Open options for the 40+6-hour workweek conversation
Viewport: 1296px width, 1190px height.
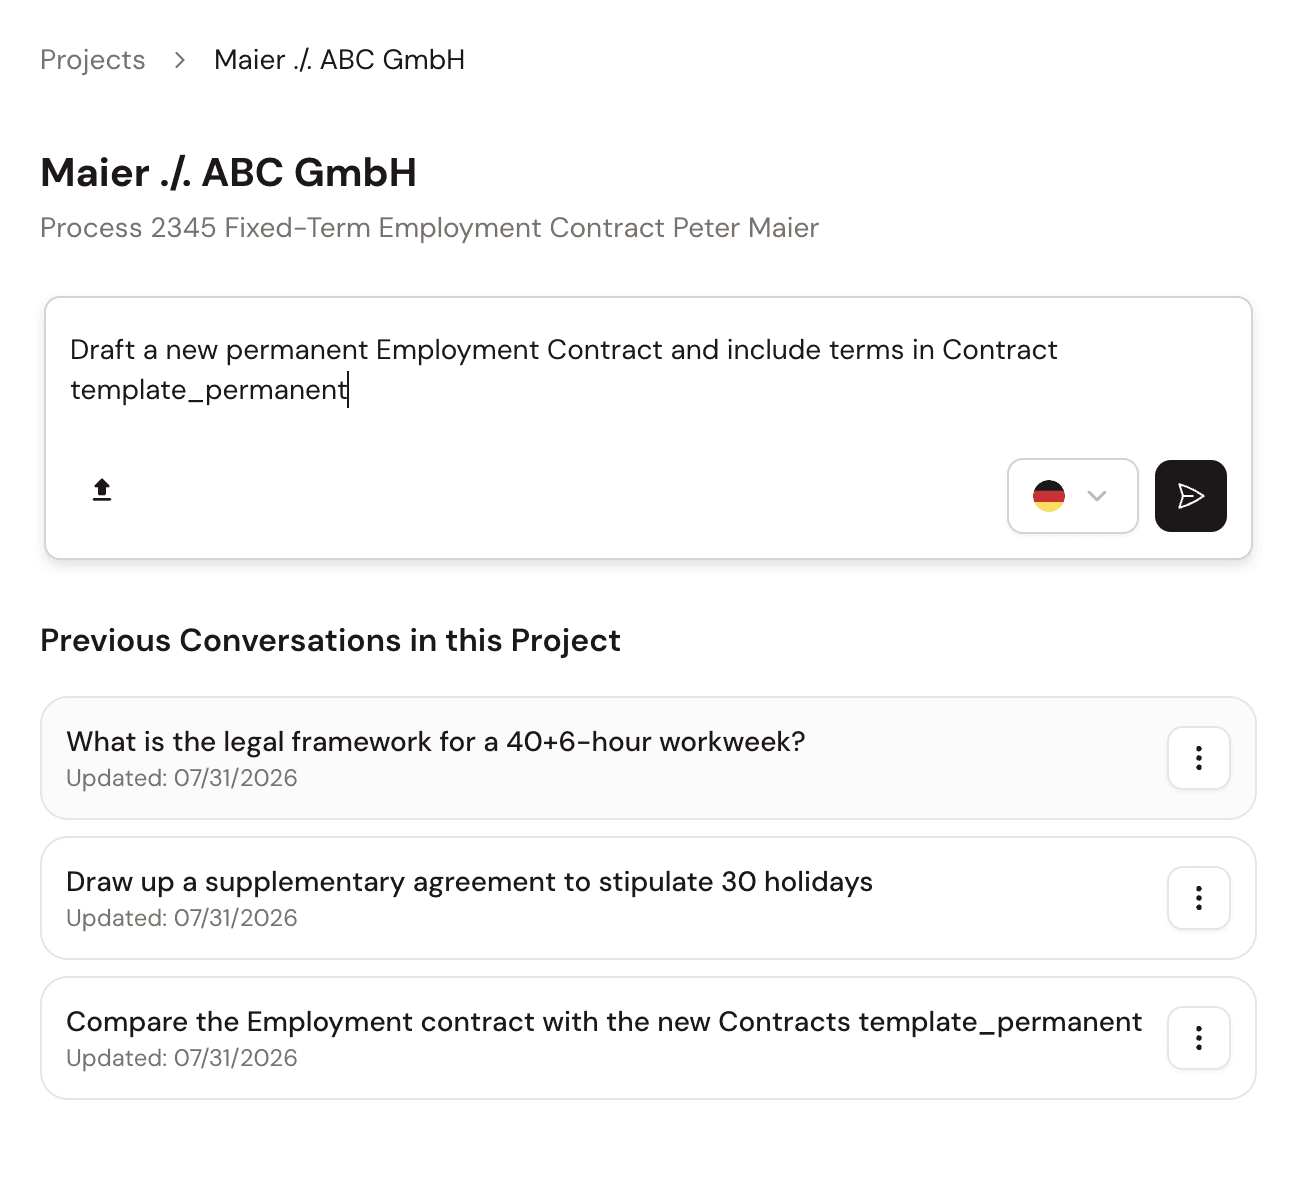[1198, 758]
